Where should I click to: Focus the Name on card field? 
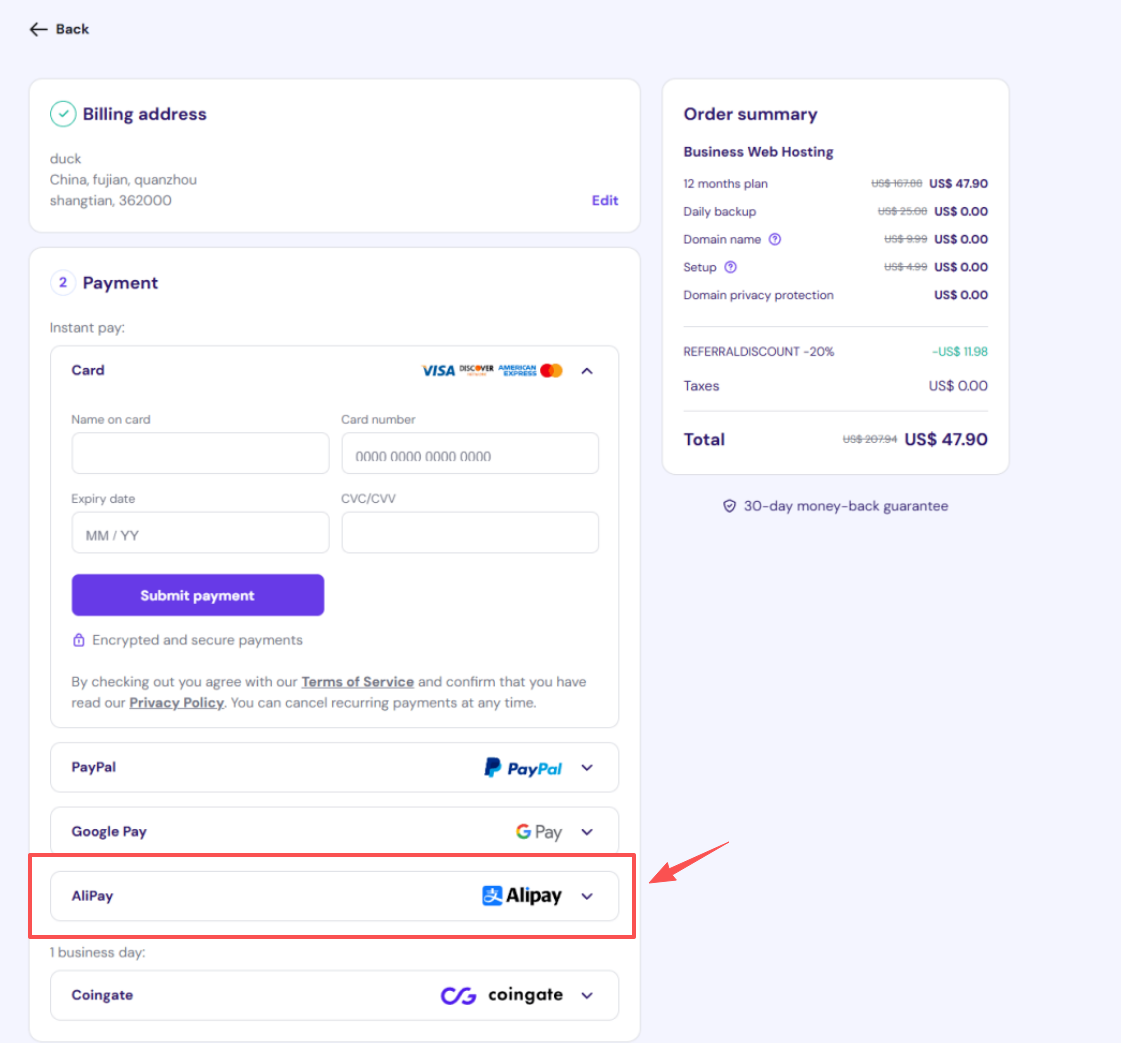(x=200, y=453)
